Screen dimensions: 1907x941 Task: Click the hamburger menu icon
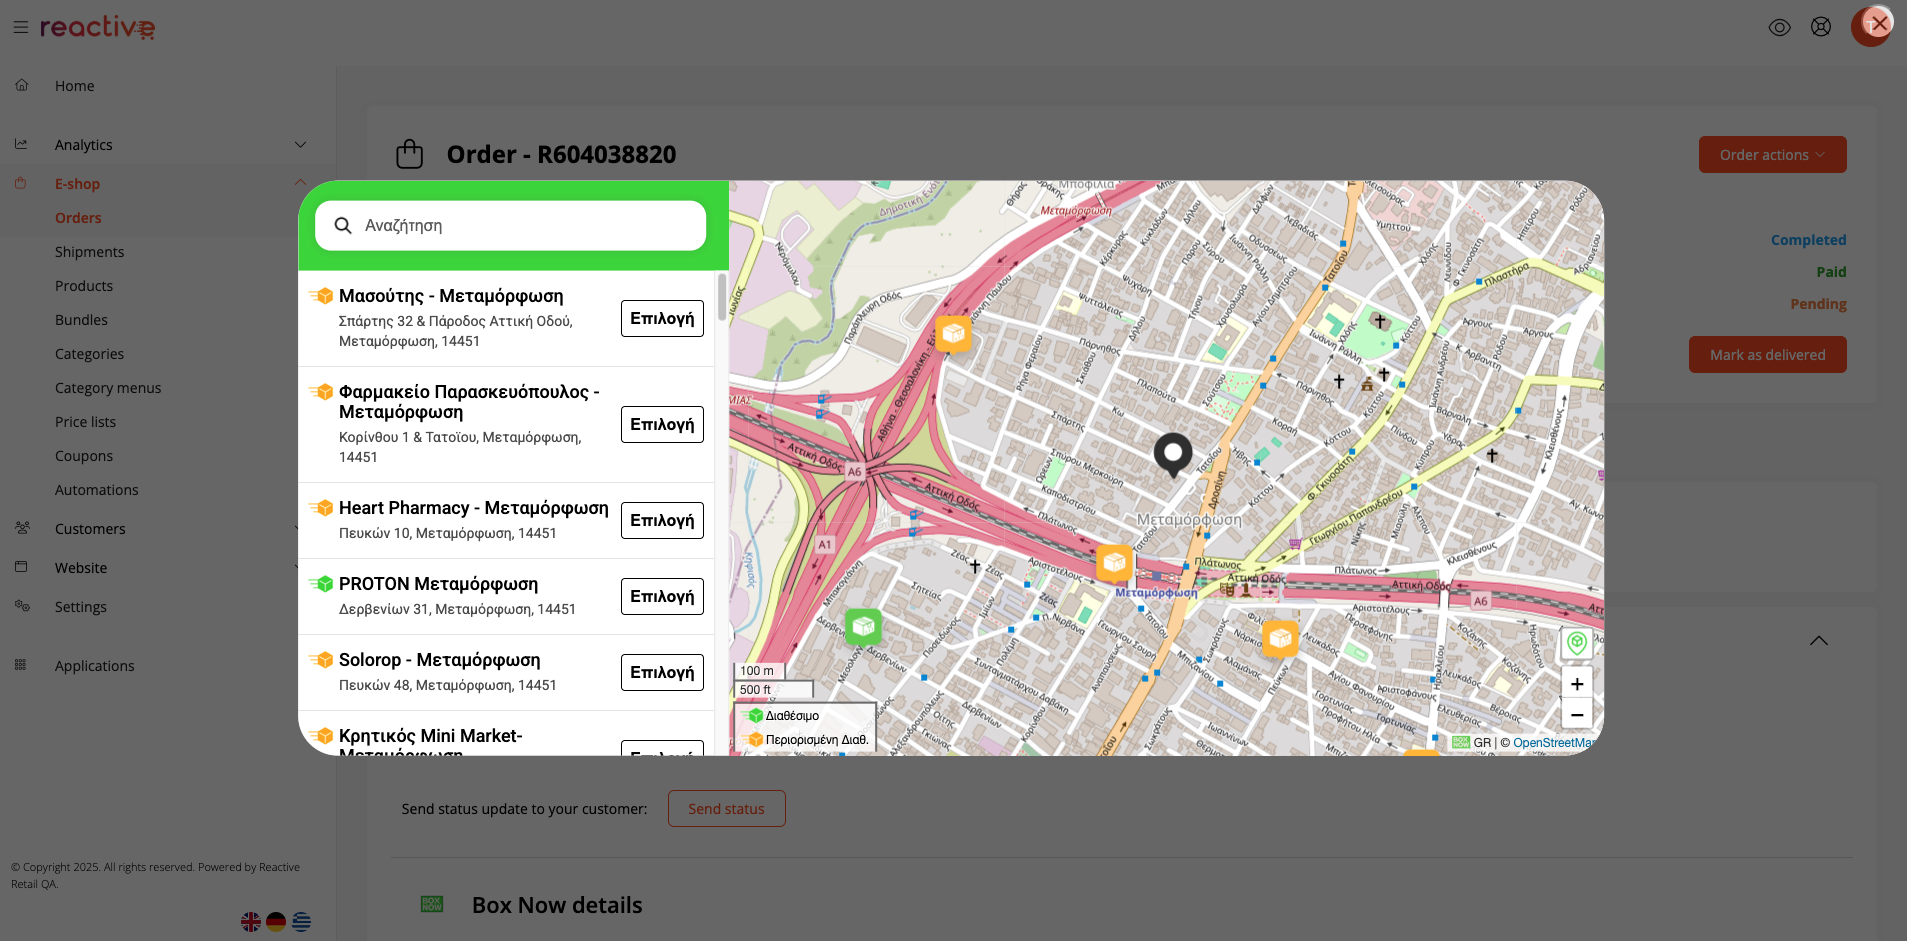(x=20, y=28)
